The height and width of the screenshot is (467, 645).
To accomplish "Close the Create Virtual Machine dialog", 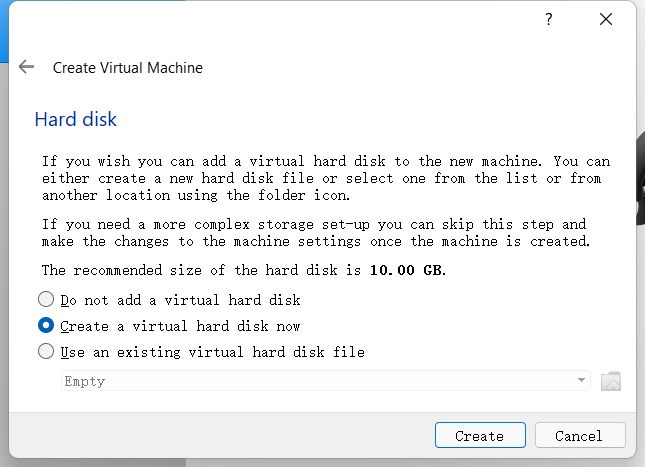I will pos(605,20).
